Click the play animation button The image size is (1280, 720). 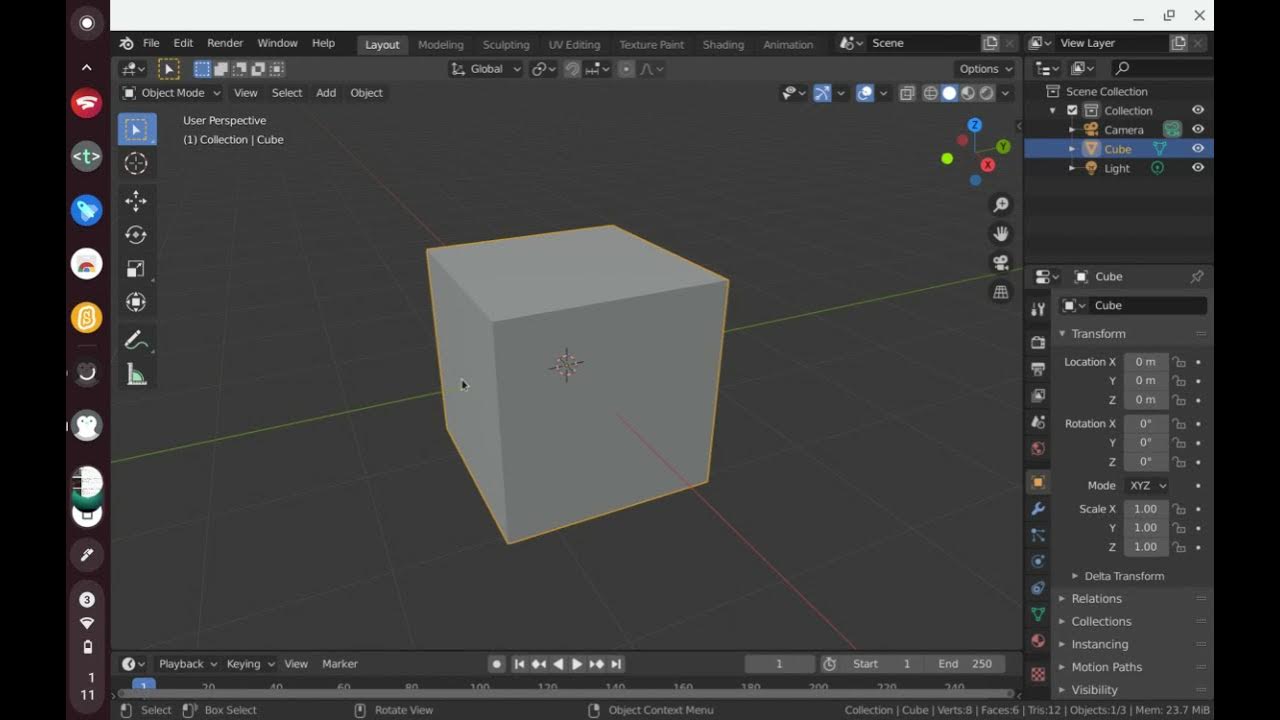tap(577, 664)
